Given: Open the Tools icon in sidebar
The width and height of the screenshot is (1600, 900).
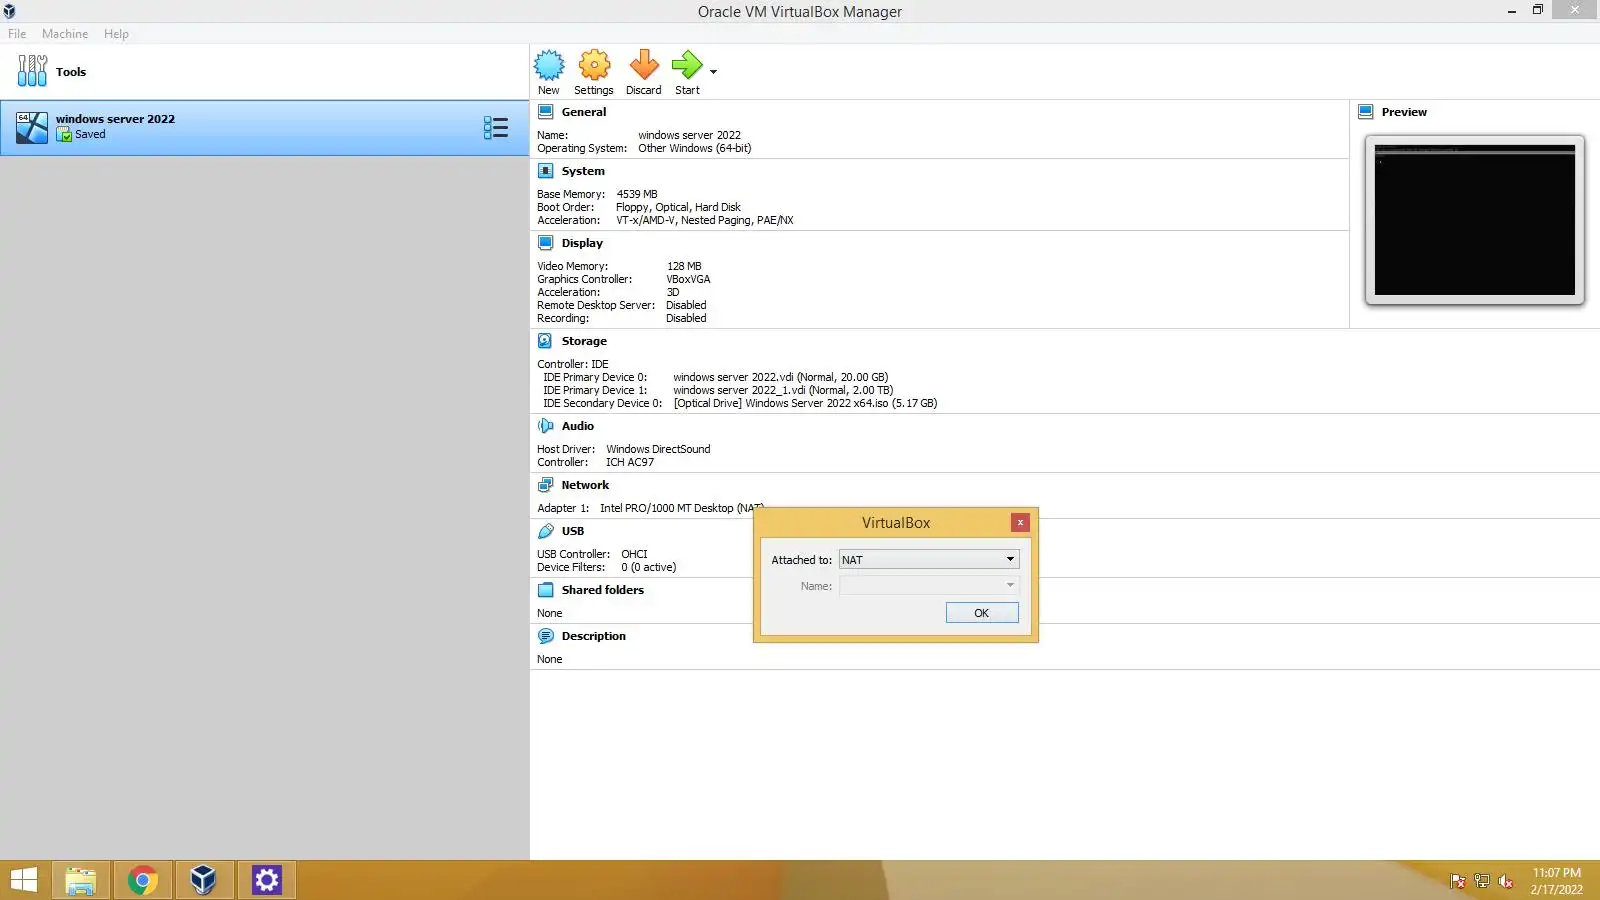Looking at the screenshot, I should coord(32,71).
